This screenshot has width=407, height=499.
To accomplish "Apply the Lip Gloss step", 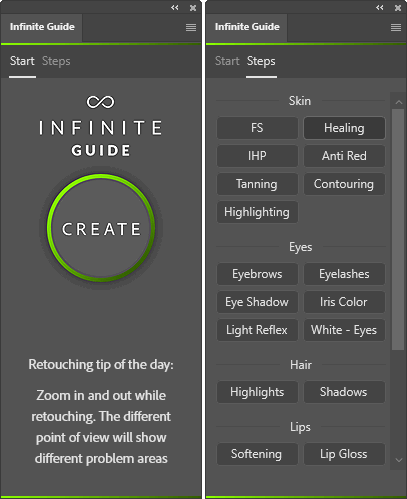I will tap(344, 454).
